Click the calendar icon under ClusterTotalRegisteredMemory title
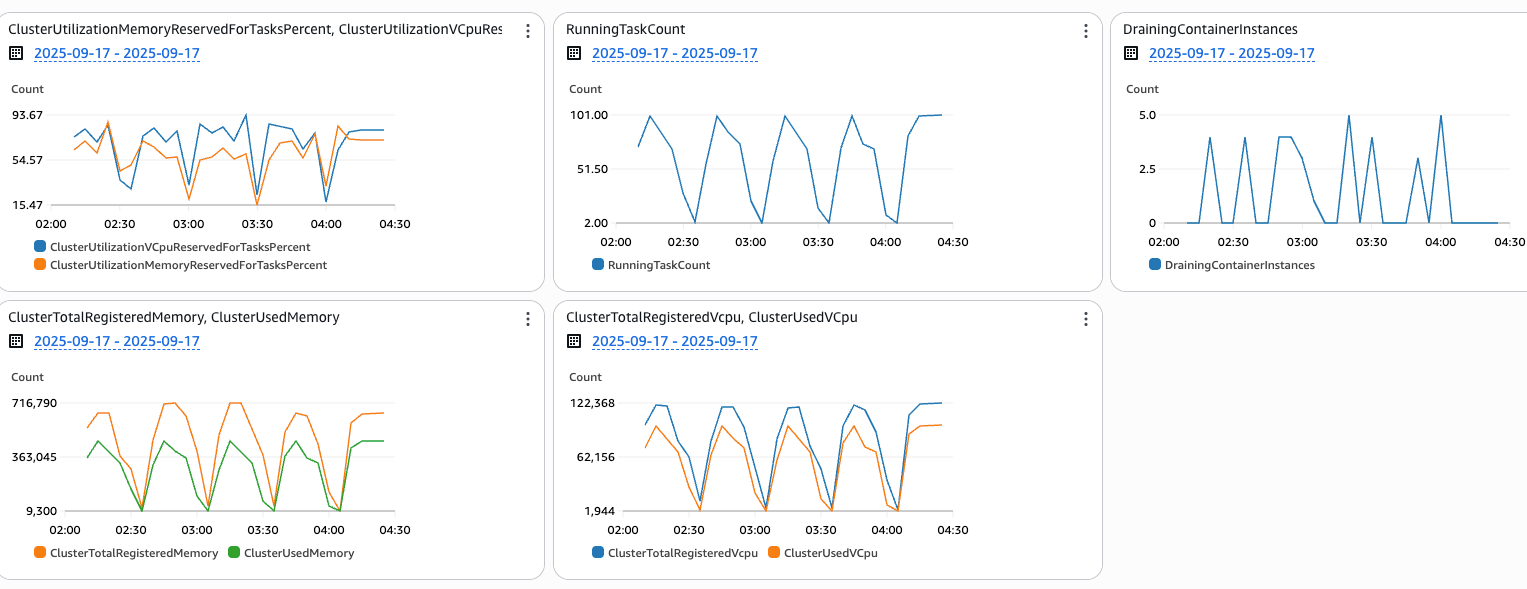 pyautogui.click(x=16, y=342)
